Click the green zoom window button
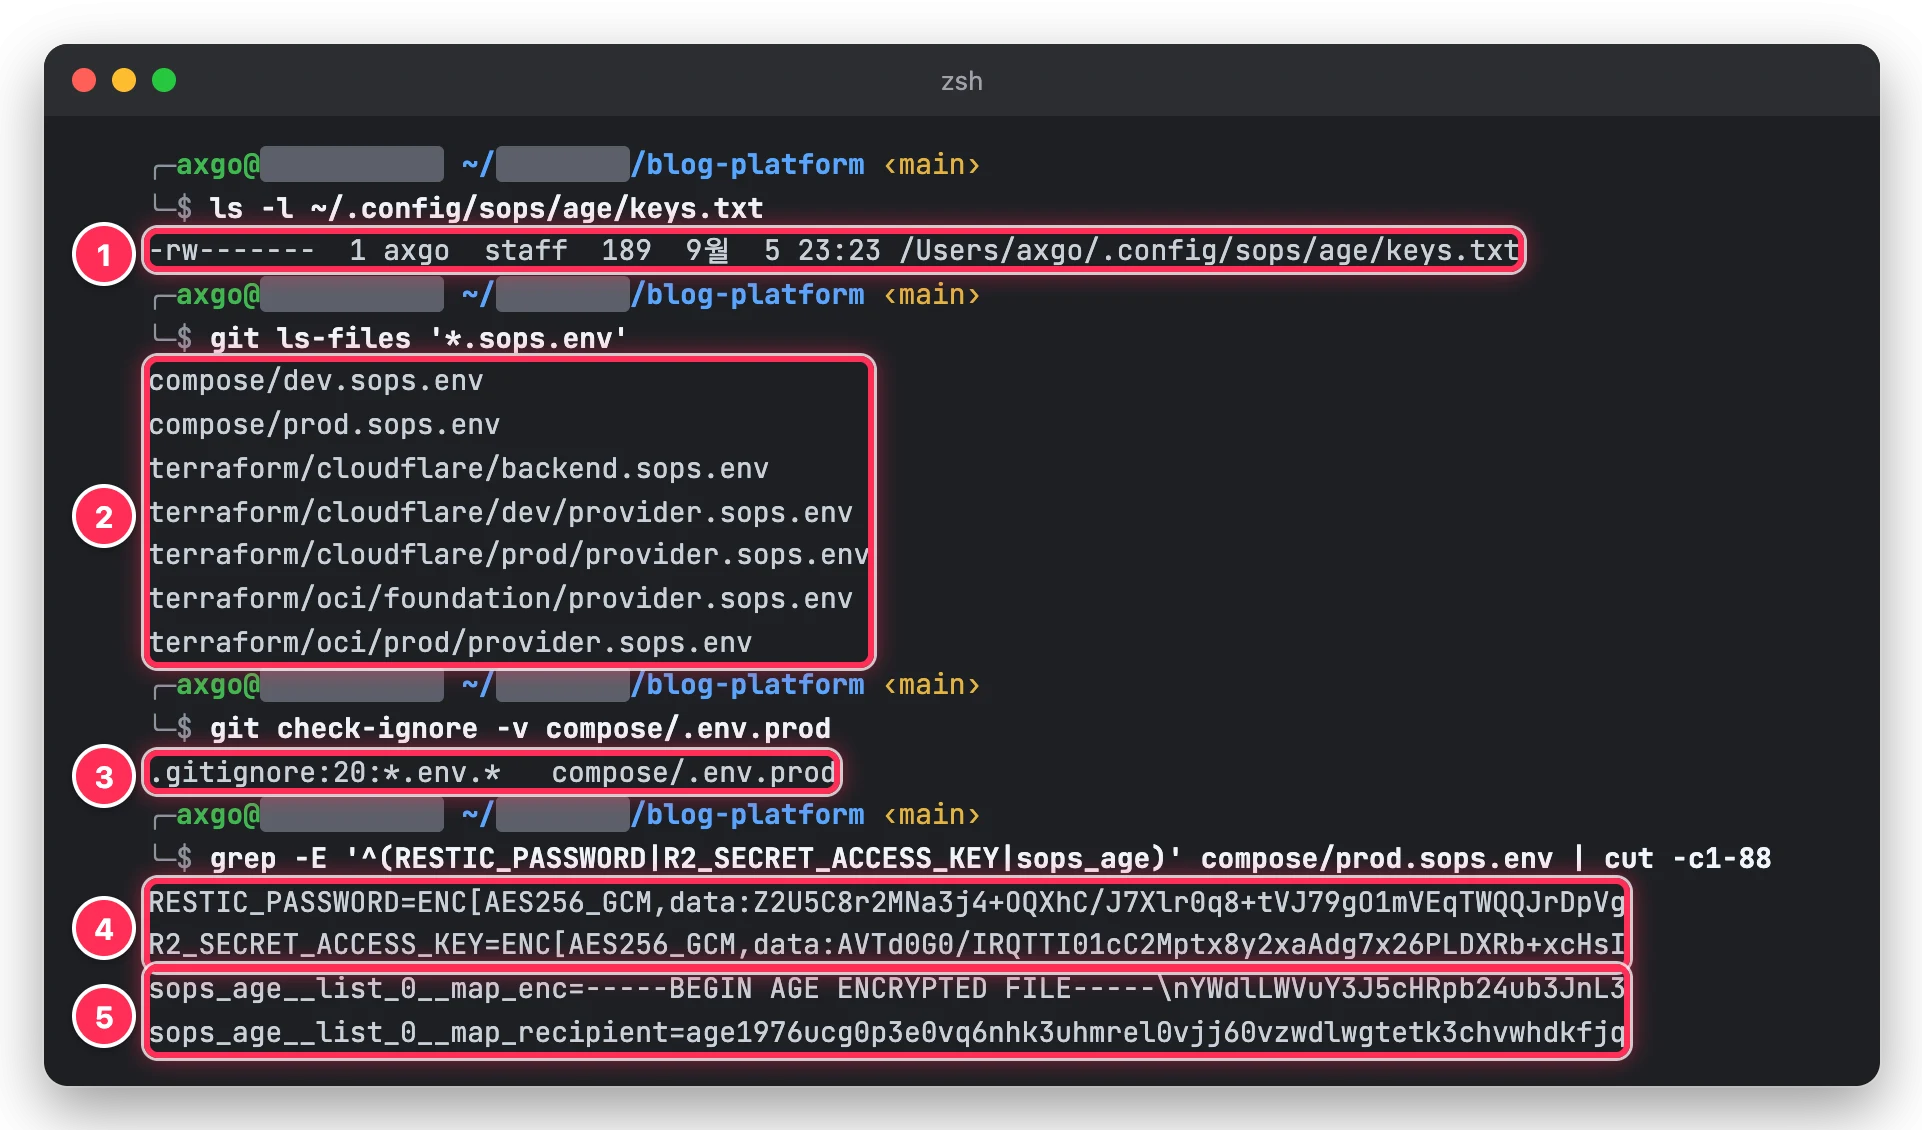1922x1130 pixels. click(164, 80)
